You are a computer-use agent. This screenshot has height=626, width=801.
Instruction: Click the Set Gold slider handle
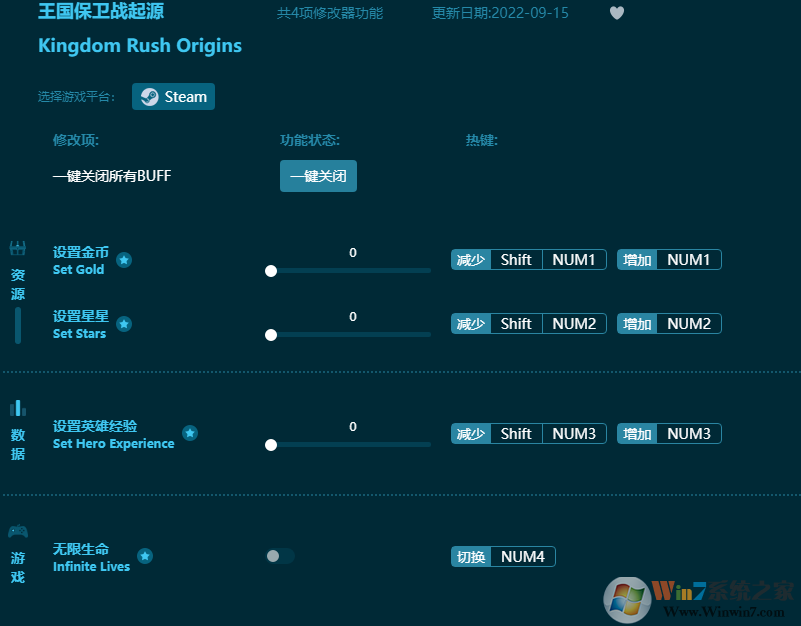pos(271,271)
